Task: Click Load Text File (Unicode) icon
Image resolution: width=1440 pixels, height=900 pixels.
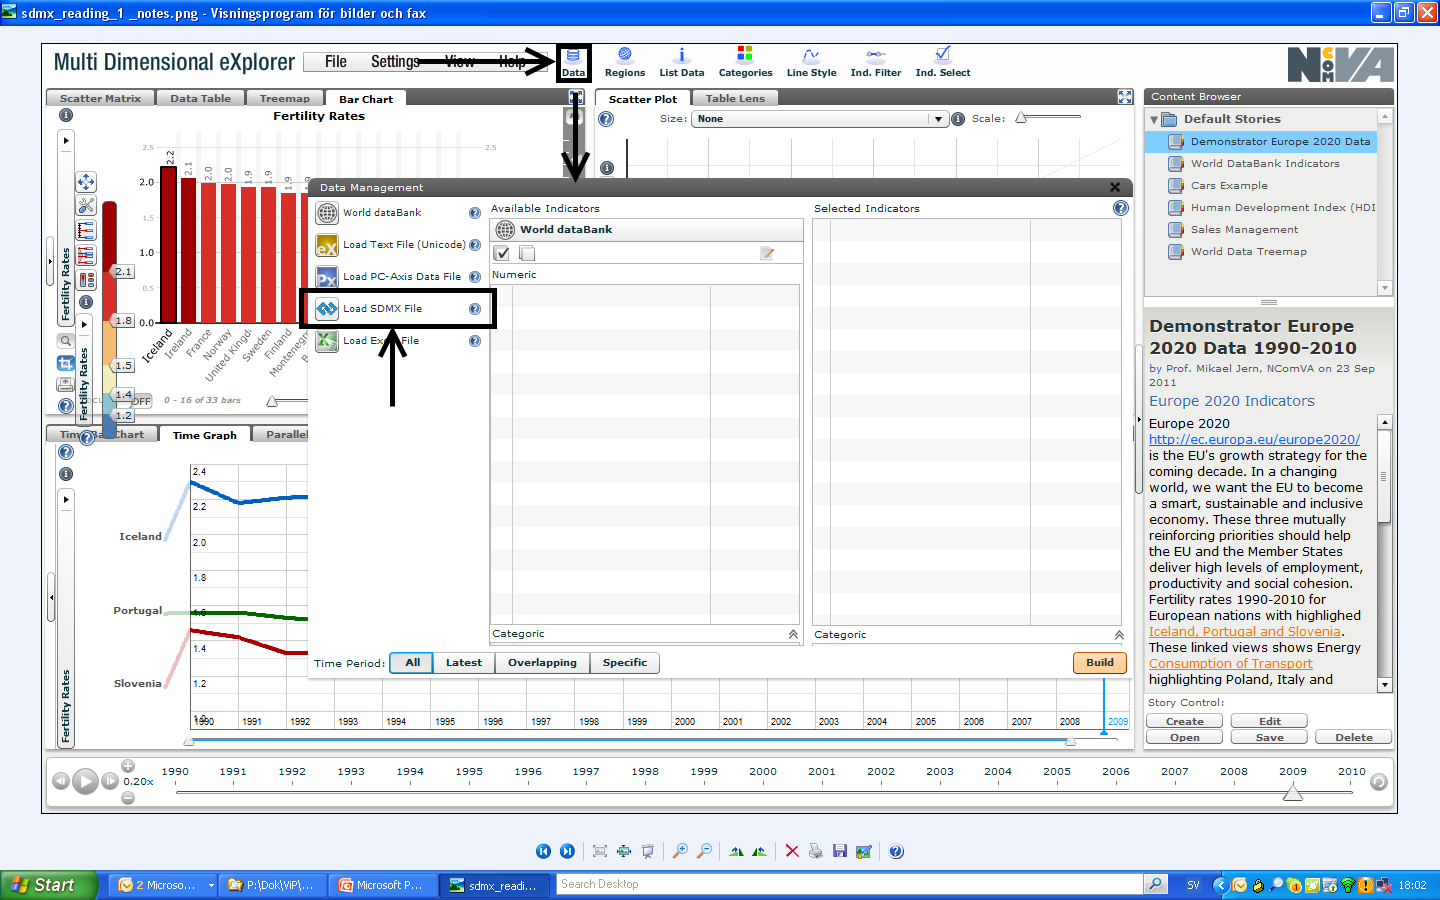Action: tap(327, 245)
